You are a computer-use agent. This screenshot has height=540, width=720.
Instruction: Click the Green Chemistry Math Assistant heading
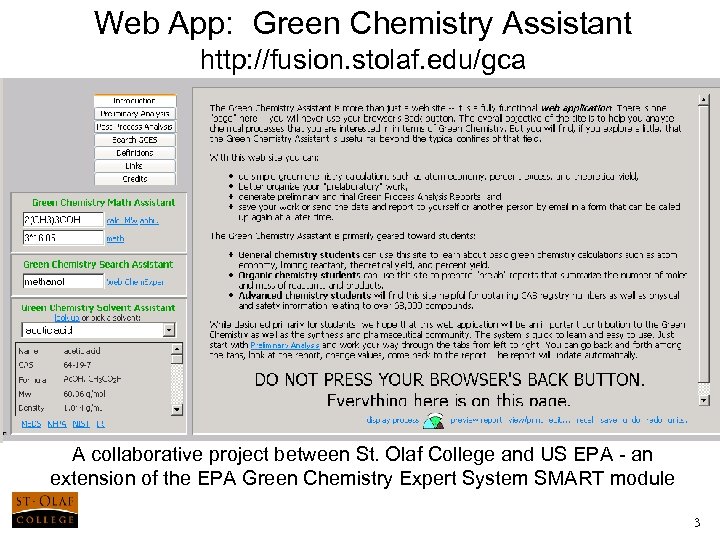pos(103,202)
